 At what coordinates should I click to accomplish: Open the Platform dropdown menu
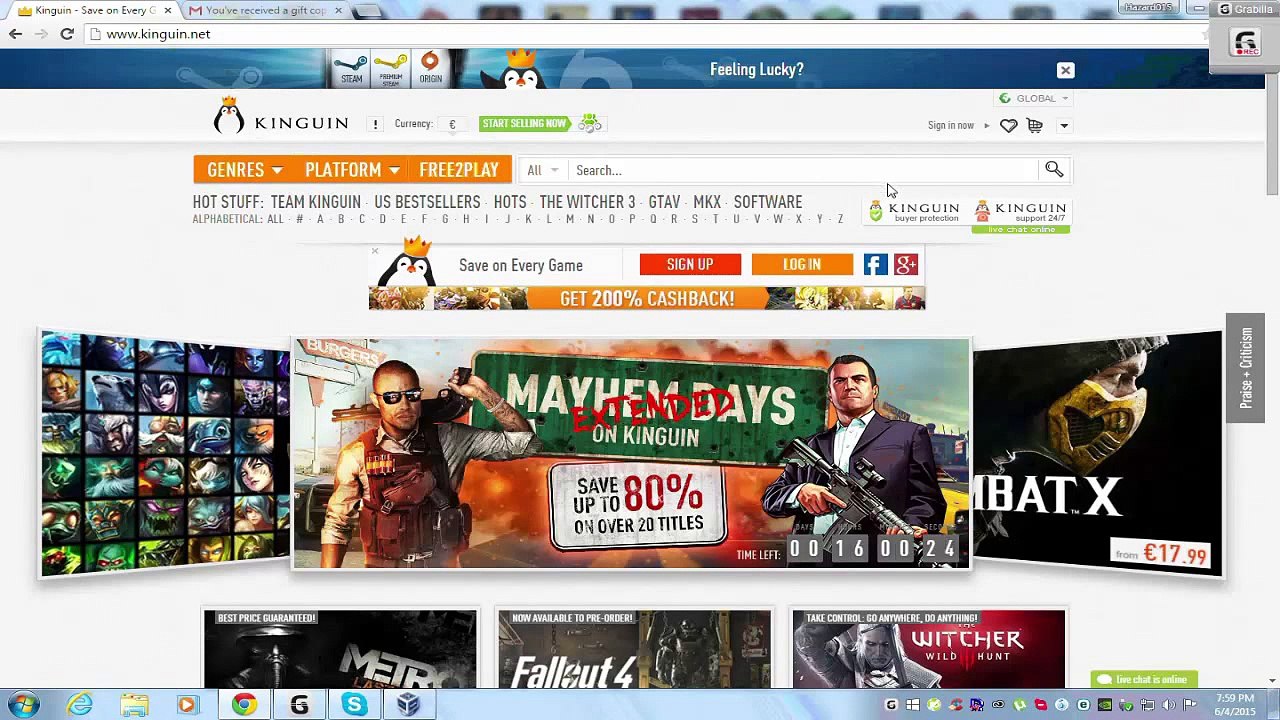point(352,170)
